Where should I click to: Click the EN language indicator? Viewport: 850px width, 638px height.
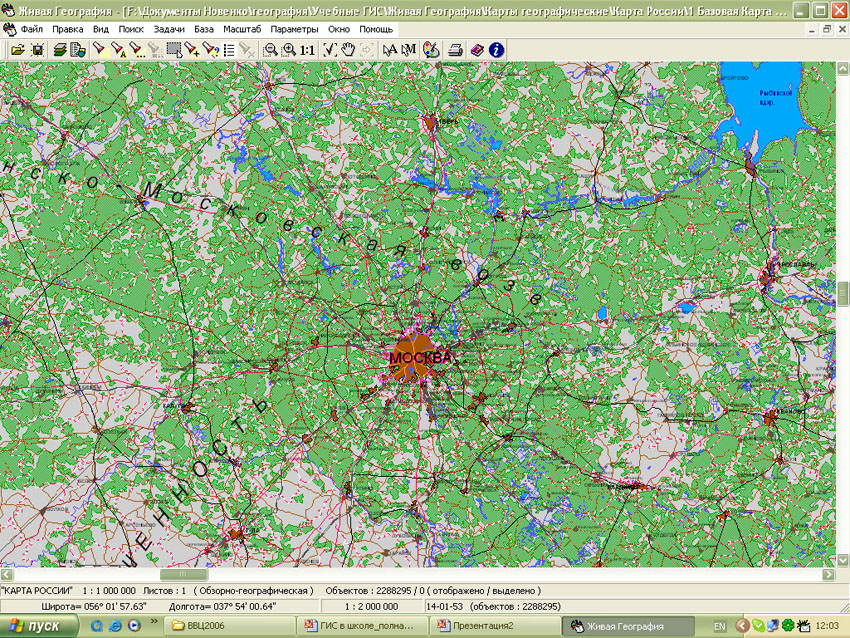tap(719, 626)
